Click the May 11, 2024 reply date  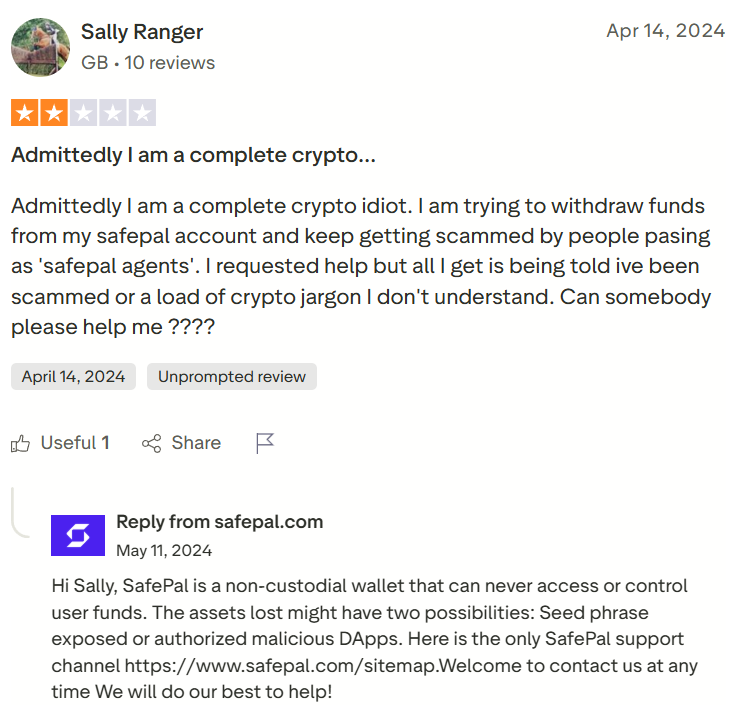164,551
